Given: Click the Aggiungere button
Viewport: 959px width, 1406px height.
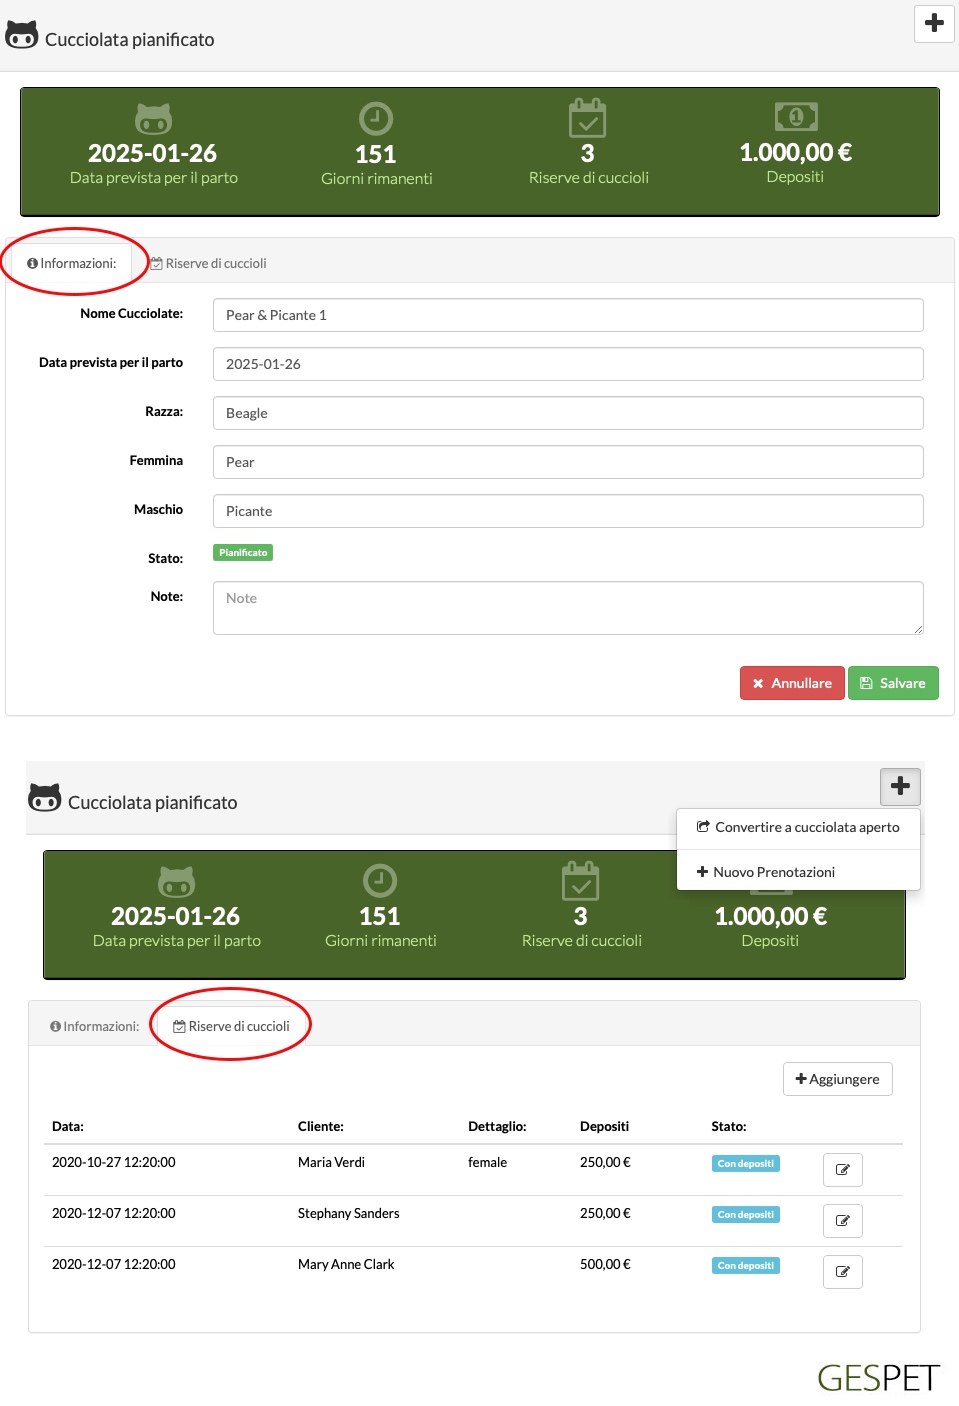Looking at the screenshot, I should [837, 1079].
